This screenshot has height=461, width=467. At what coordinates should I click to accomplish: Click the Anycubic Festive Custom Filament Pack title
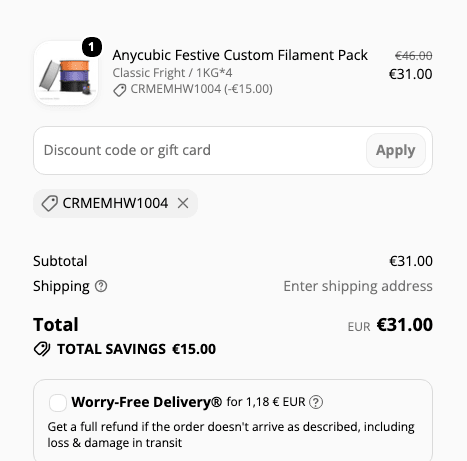click(240, 55)
